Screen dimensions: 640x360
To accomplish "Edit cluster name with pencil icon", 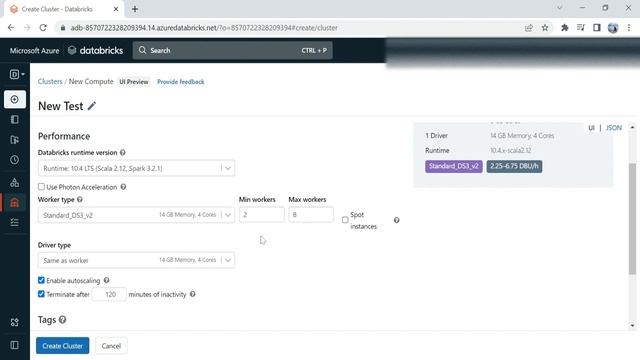I will (x=92, y=106).
